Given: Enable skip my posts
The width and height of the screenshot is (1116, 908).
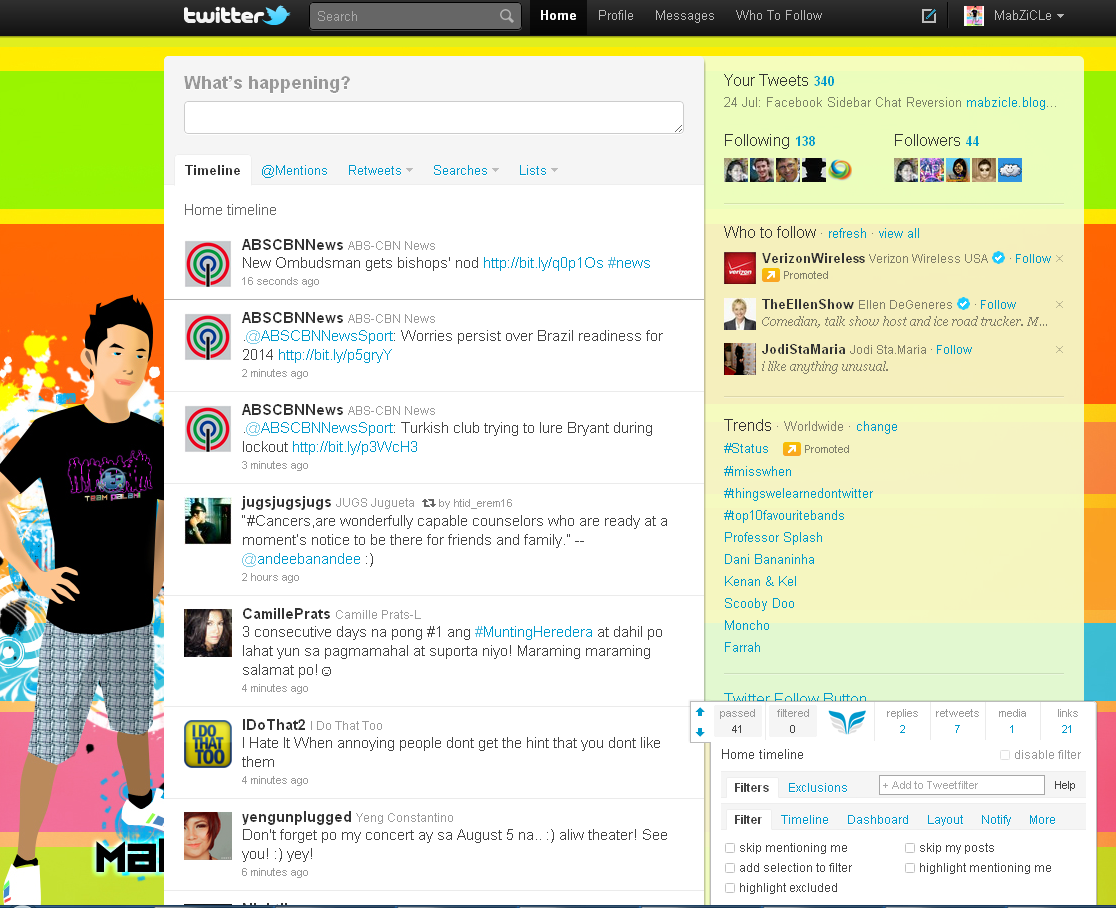Looking at the screenshot, I should (910, 848).
